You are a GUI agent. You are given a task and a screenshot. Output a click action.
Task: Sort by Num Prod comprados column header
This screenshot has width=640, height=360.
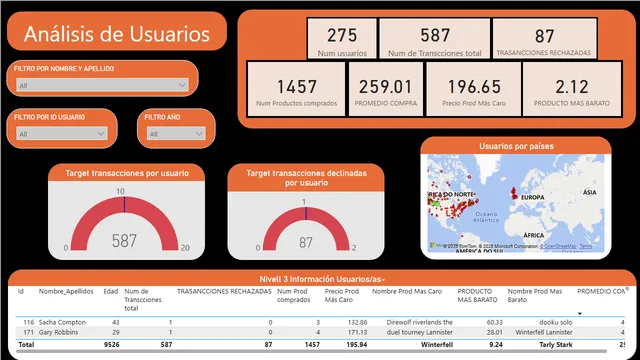[294, 296]
